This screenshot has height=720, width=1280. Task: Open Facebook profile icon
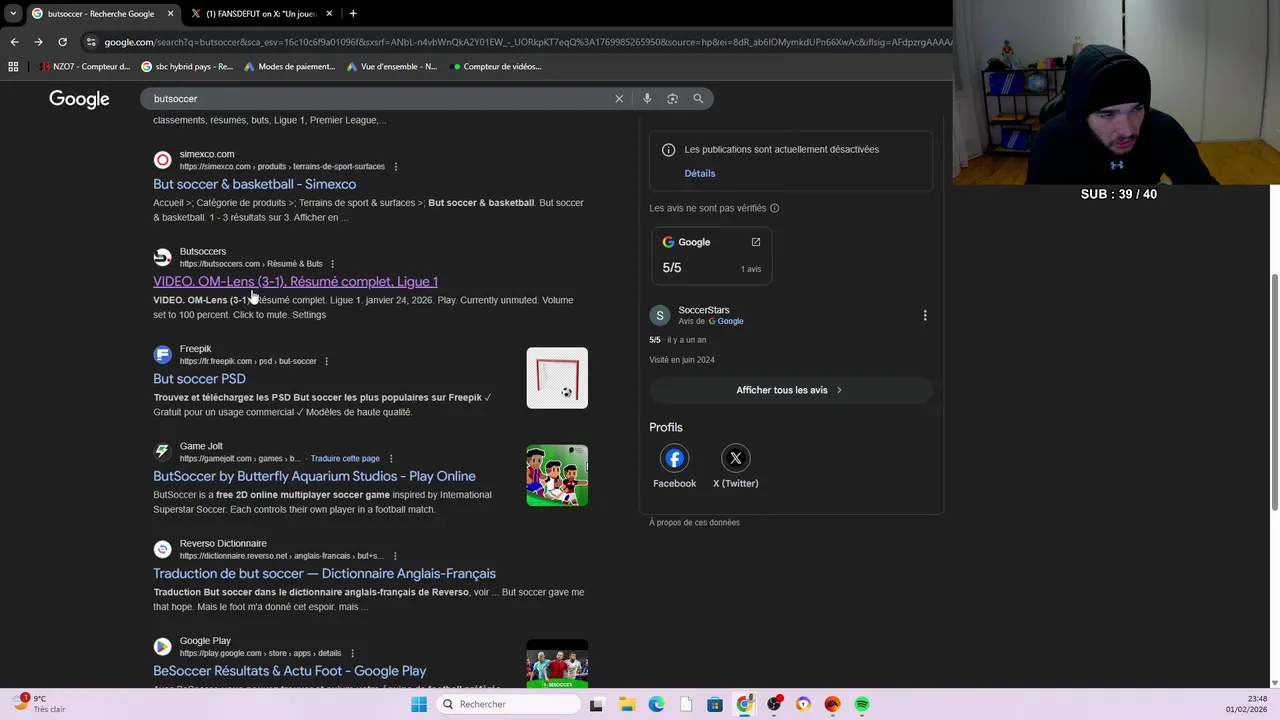pos(674,458)
